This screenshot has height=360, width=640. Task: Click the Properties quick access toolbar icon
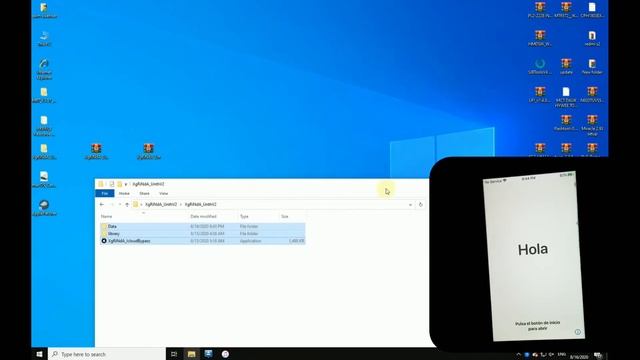(111, 184)
